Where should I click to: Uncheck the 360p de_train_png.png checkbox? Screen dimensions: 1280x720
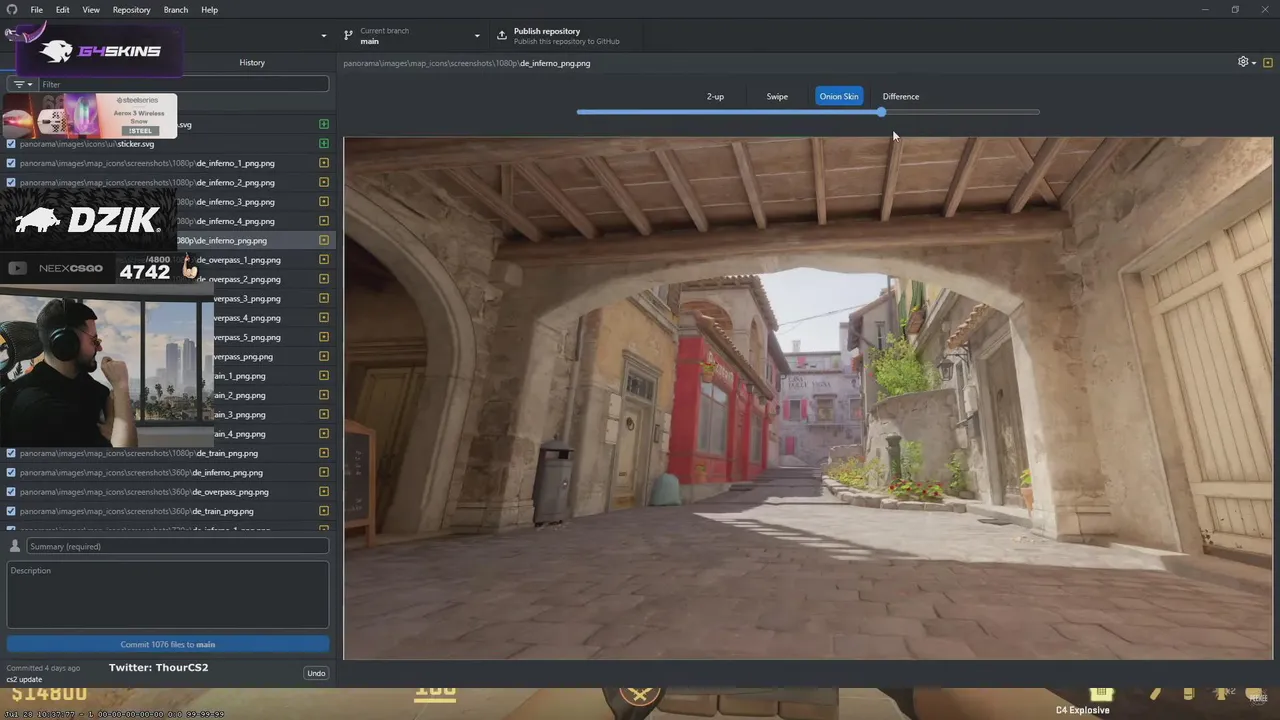click(11, 511)
